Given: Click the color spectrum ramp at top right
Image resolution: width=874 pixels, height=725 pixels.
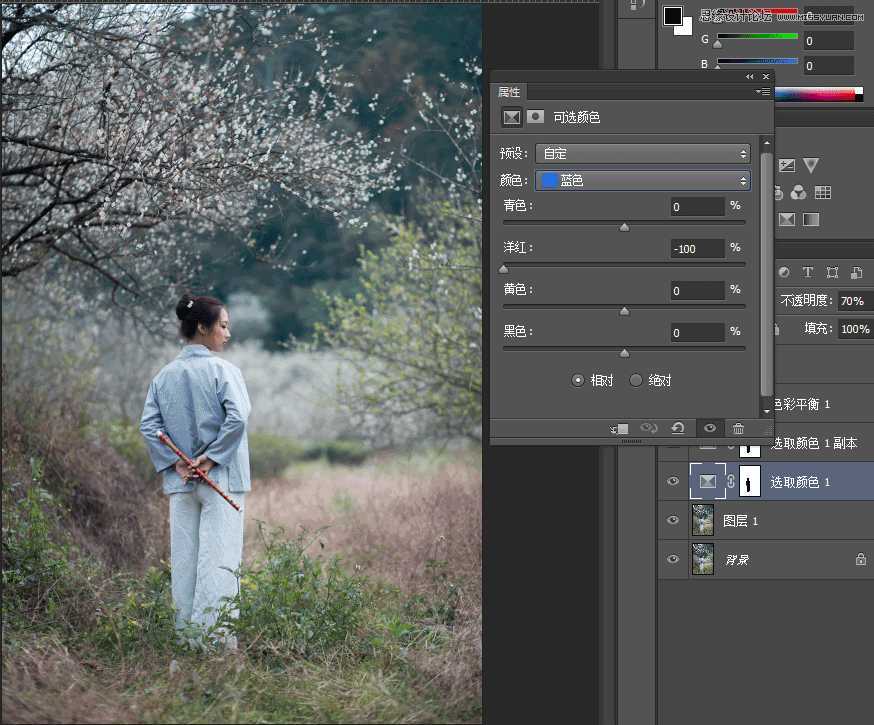Looking at the screenshot, I should pos(820,93).
